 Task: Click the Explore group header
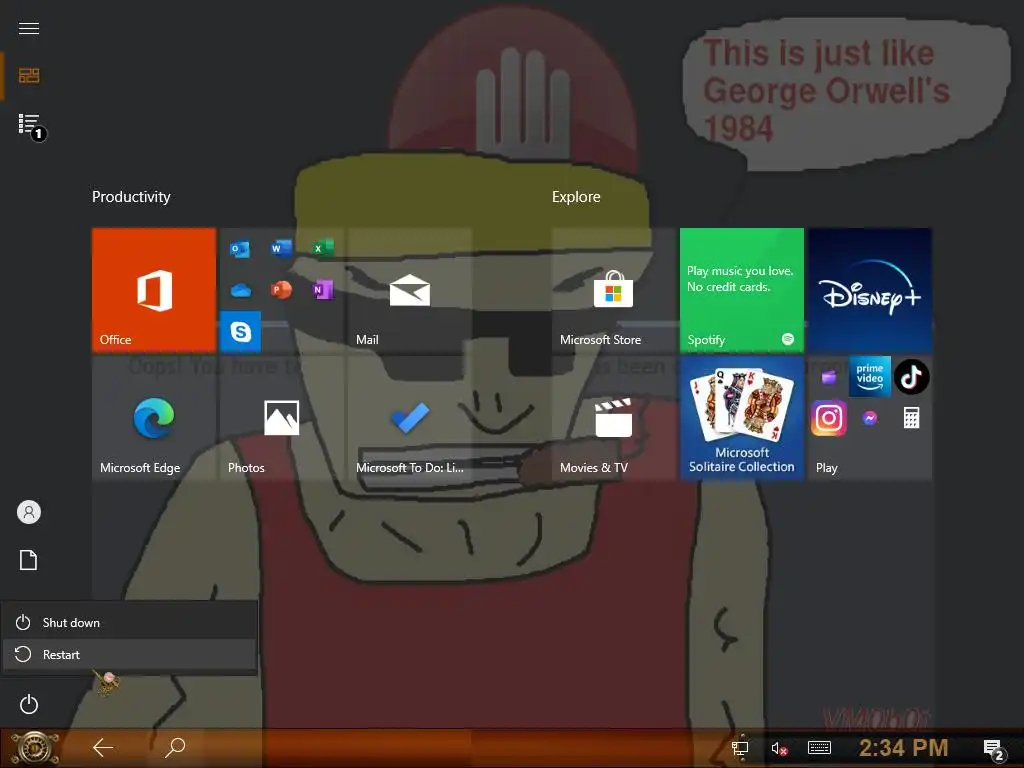click(576, 197)
